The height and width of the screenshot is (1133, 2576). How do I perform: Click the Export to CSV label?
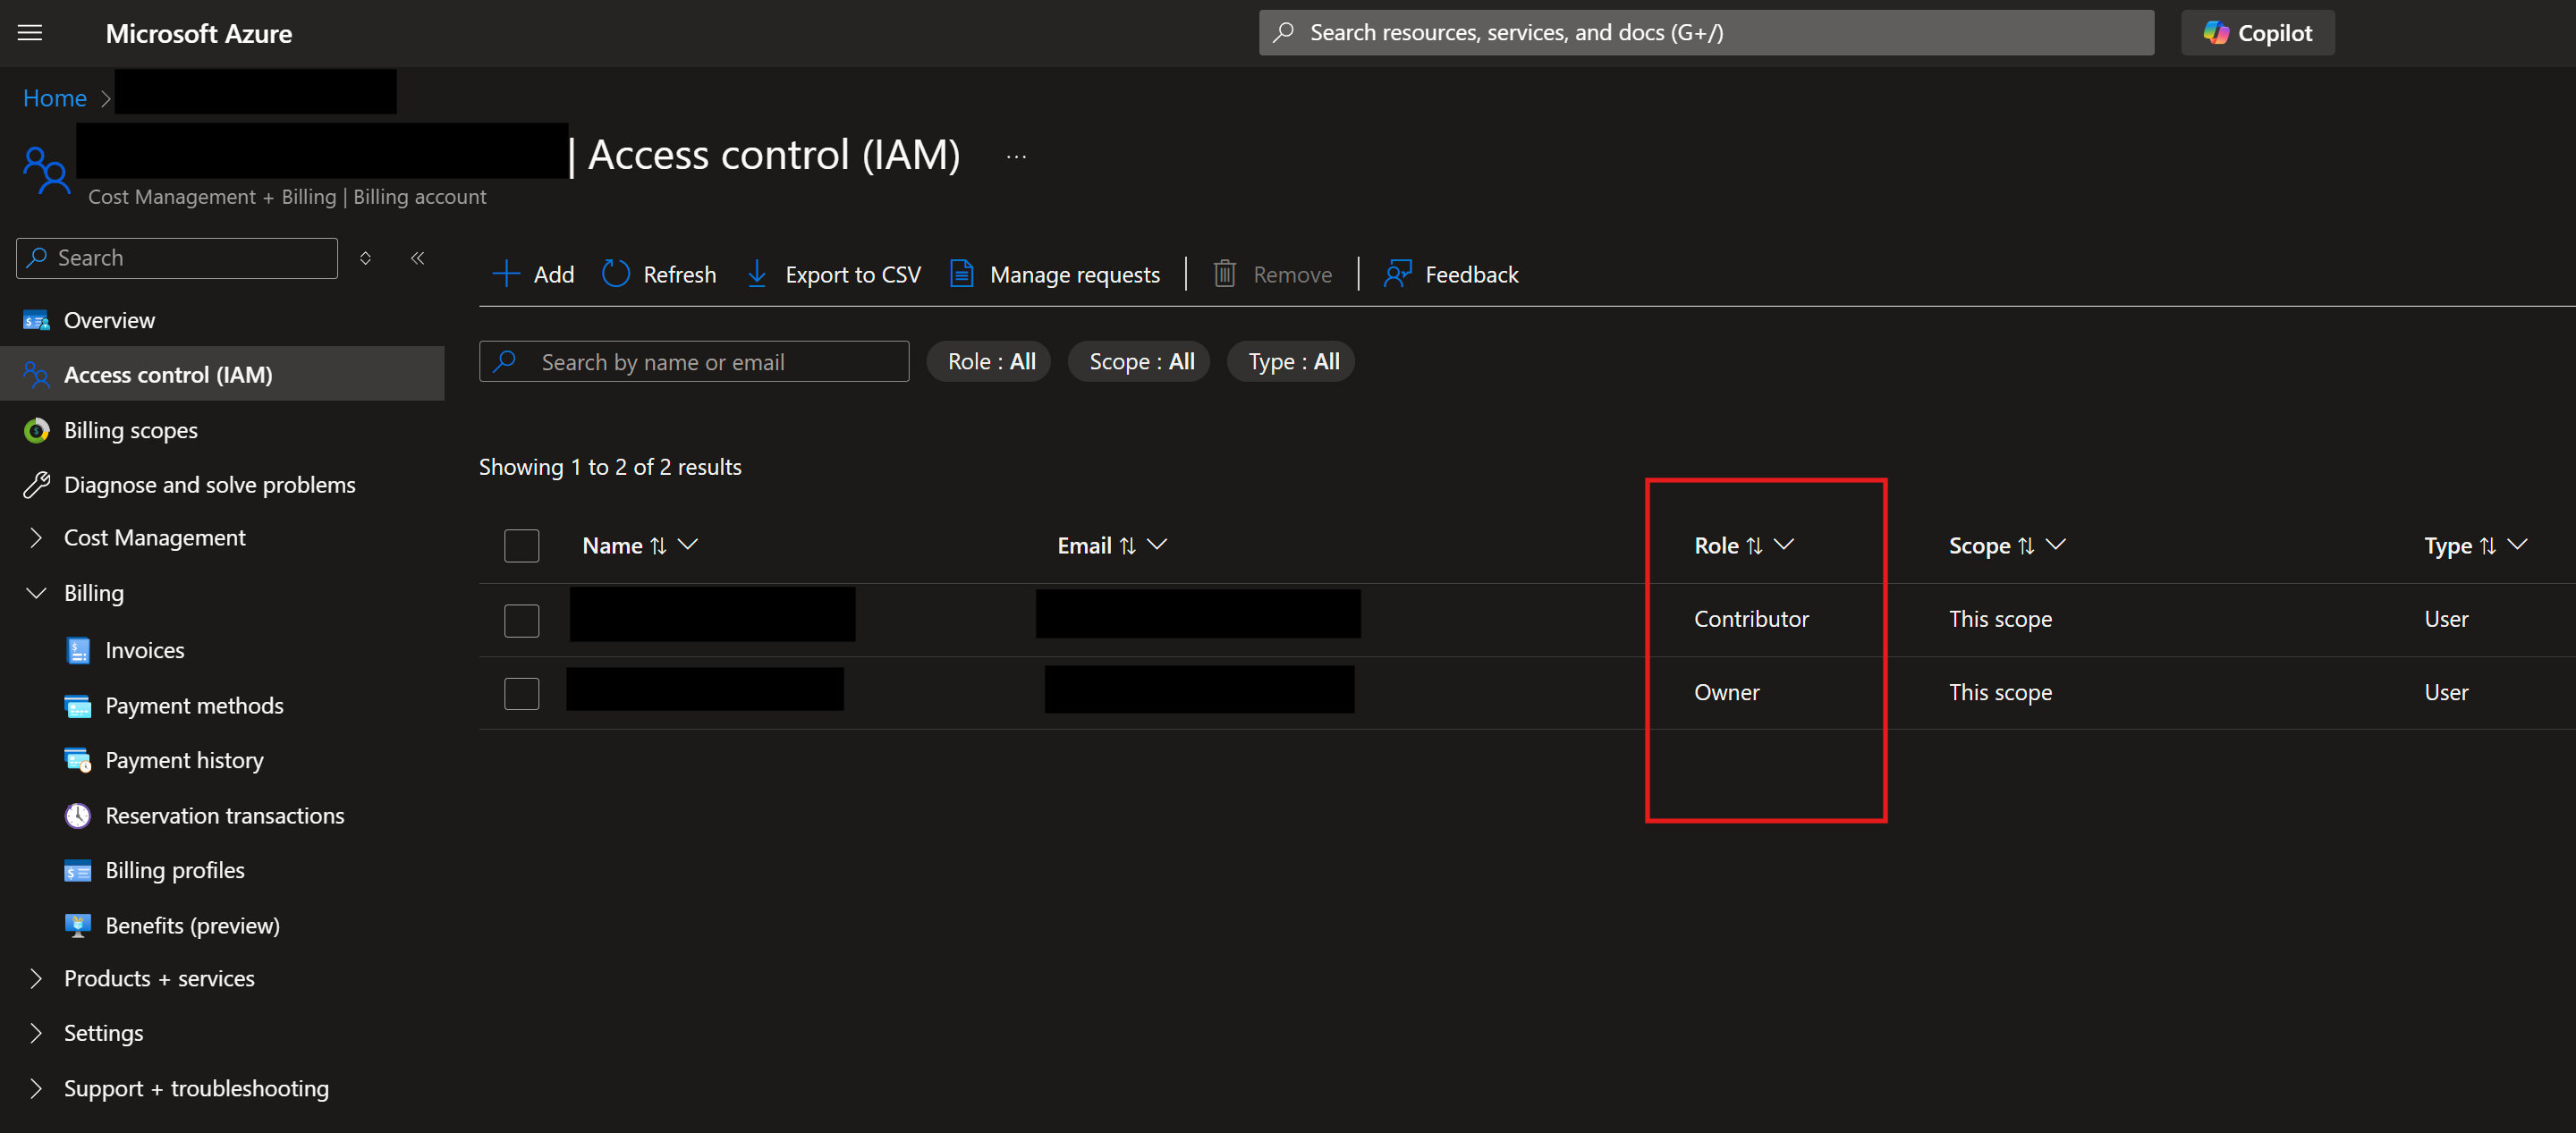[853, 275]
